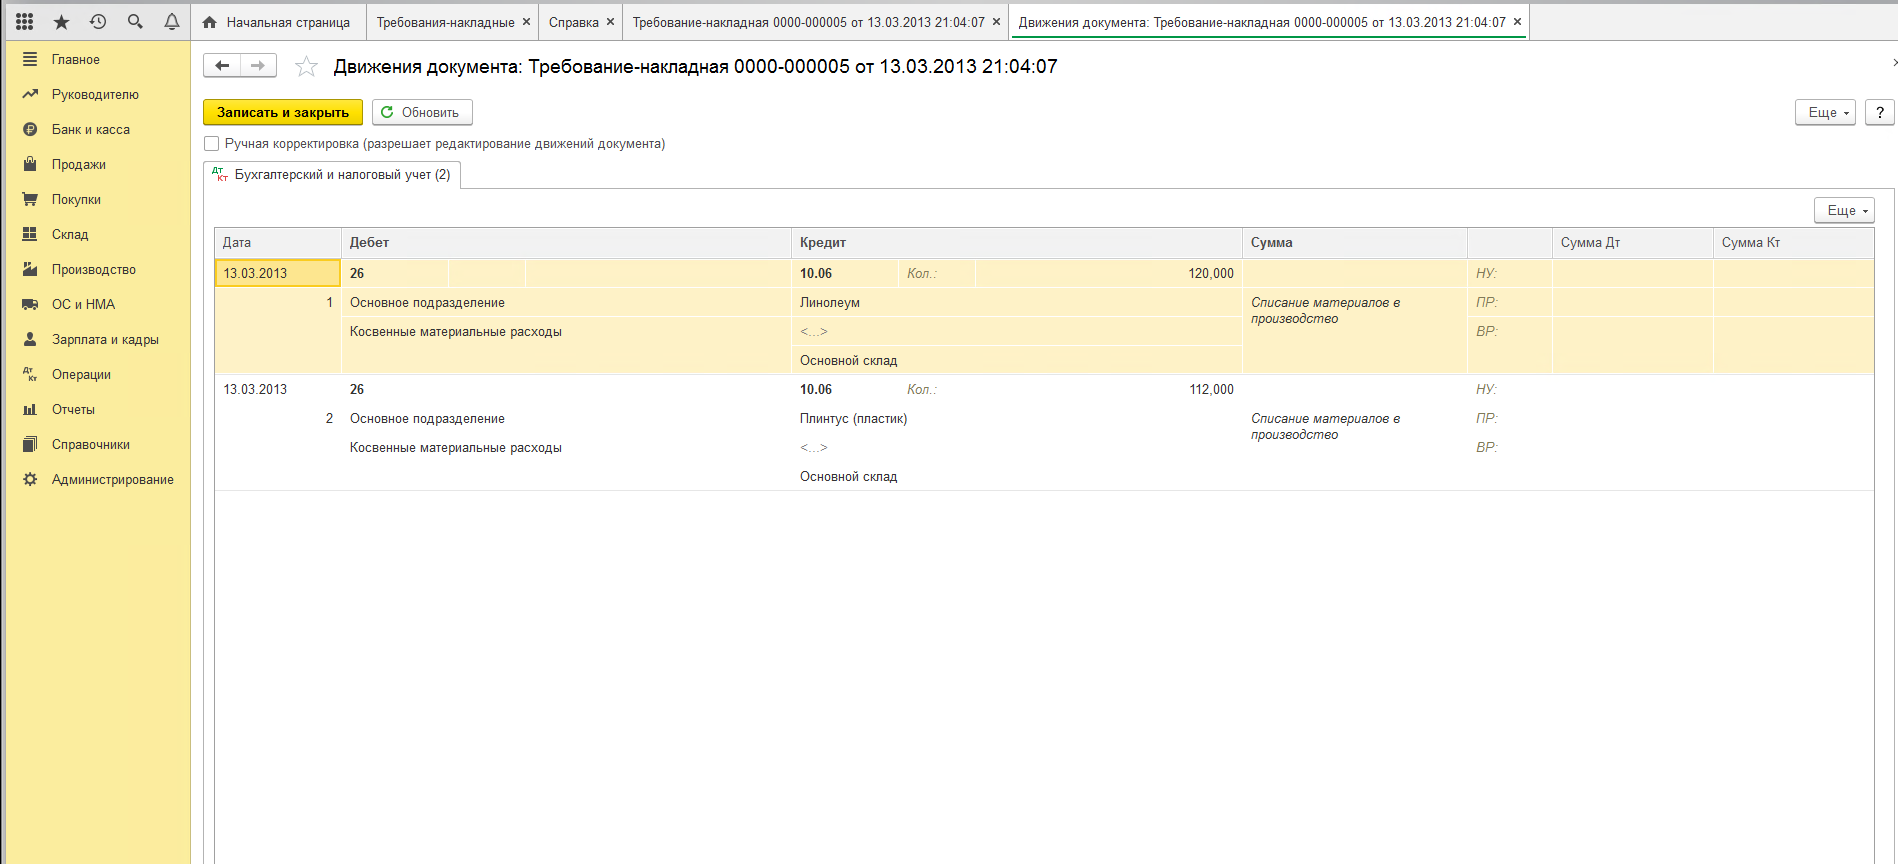The image size is (1898, 864).
Task: Click the Операции Дт/Кт icon
Action: tap(30, 374)
